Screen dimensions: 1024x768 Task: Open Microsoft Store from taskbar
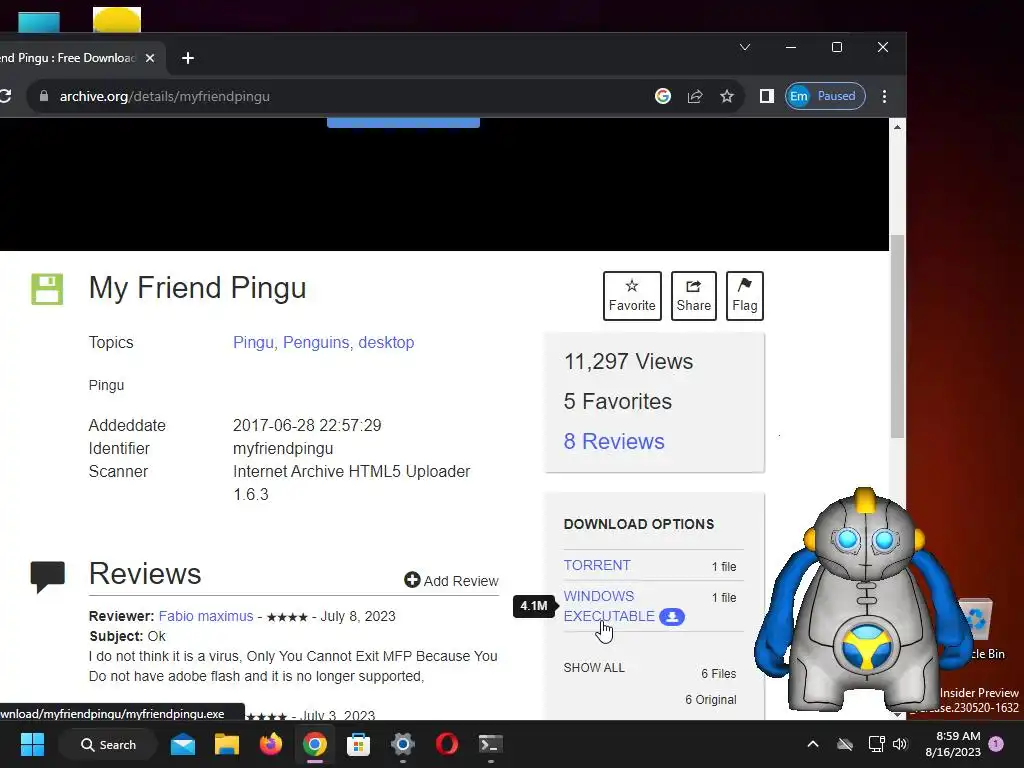pos(358,744)
